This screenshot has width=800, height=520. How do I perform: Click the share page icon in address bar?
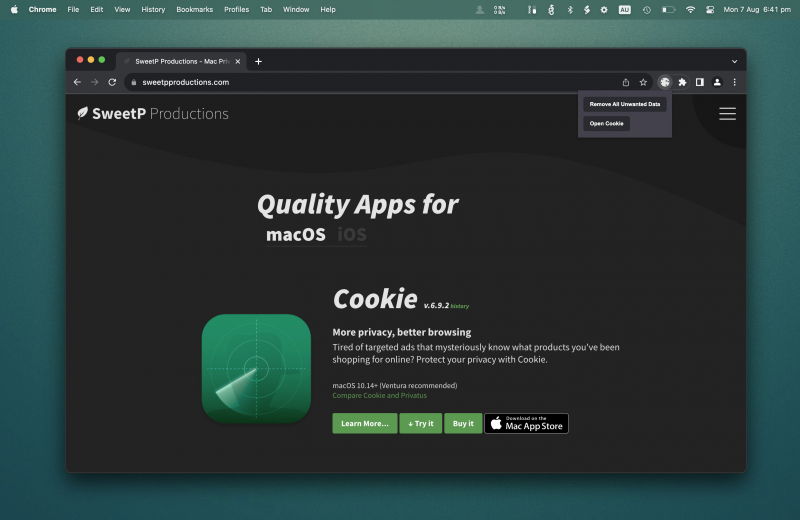click(626, 82)
